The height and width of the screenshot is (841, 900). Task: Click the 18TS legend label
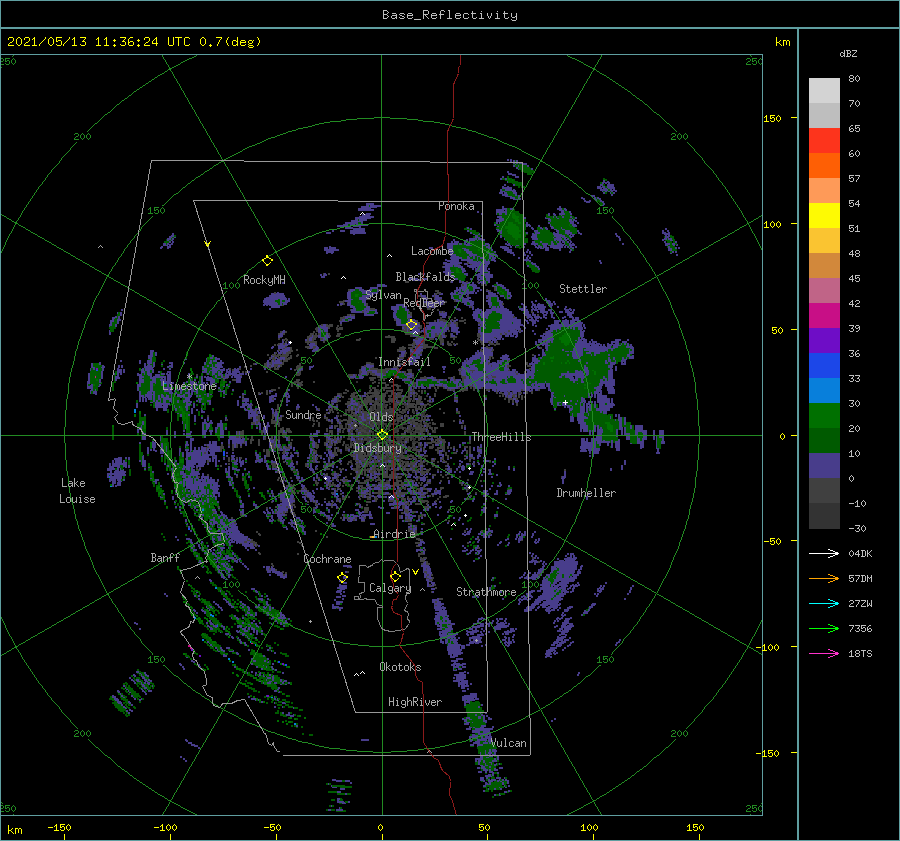click(860, 653)
